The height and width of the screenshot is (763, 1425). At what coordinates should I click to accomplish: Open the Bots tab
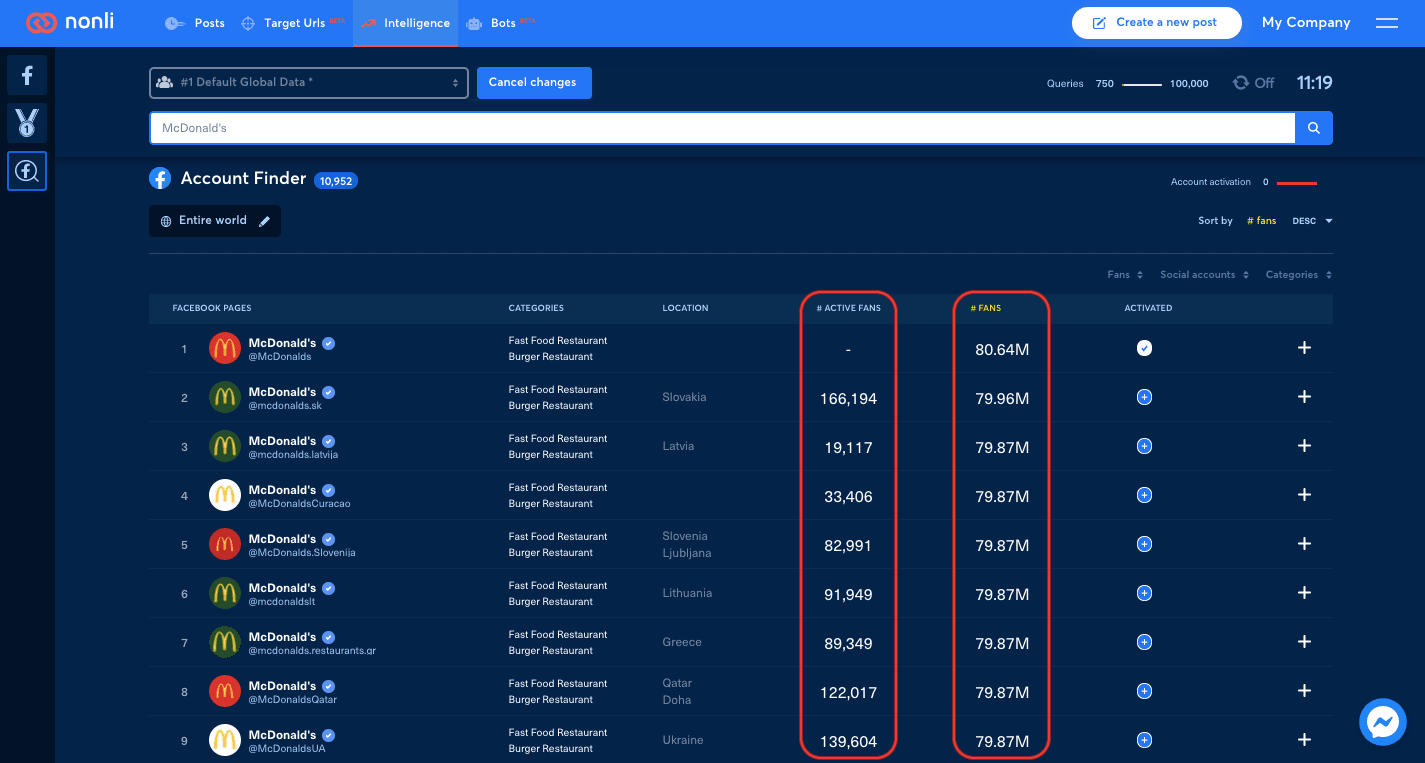point(500,23)
